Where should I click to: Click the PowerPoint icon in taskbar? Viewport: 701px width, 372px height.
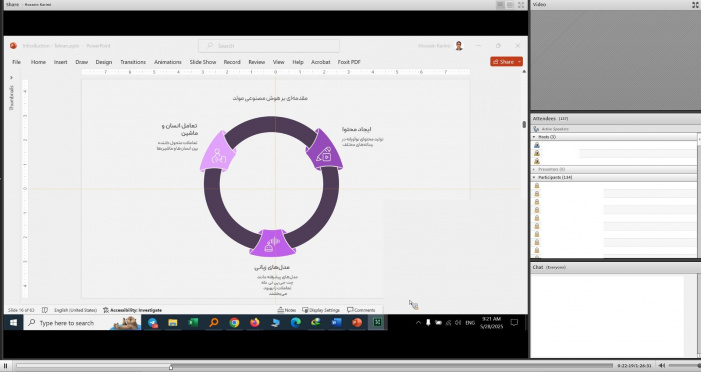pos(357,322)
